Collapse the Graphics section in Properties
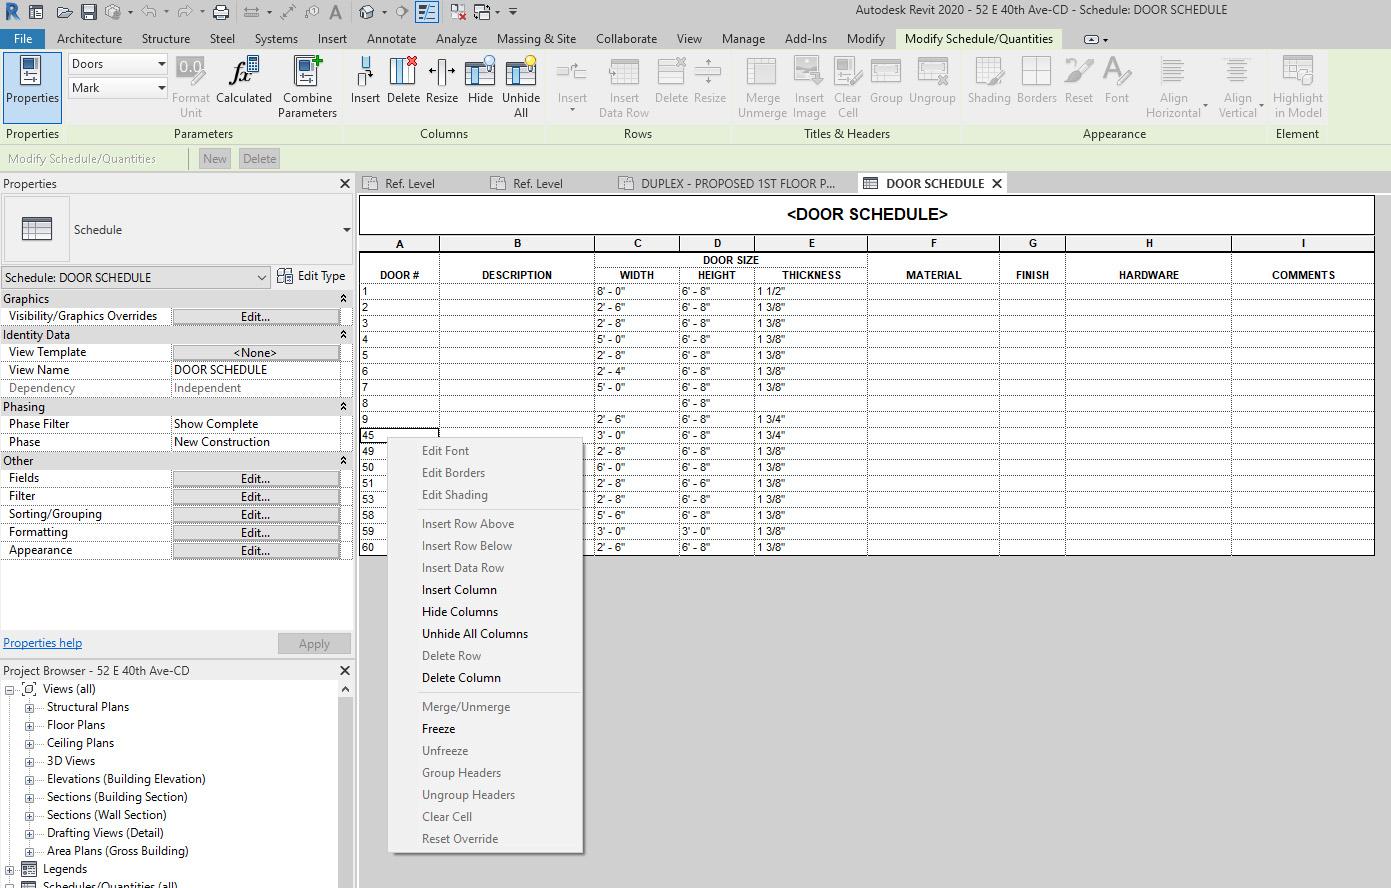This screenshot has height=888, width=1391. pyautogui.click(x=343, y=299)
